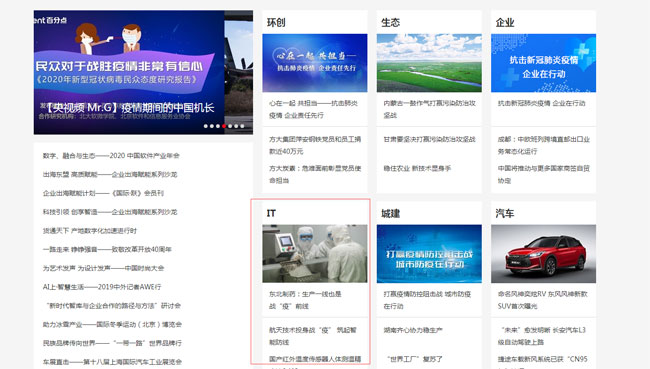Screen dimensions: 650x369
Task: Open 汽车 article about 捷途车载新风系统 CN95
Action: [543, 359]
